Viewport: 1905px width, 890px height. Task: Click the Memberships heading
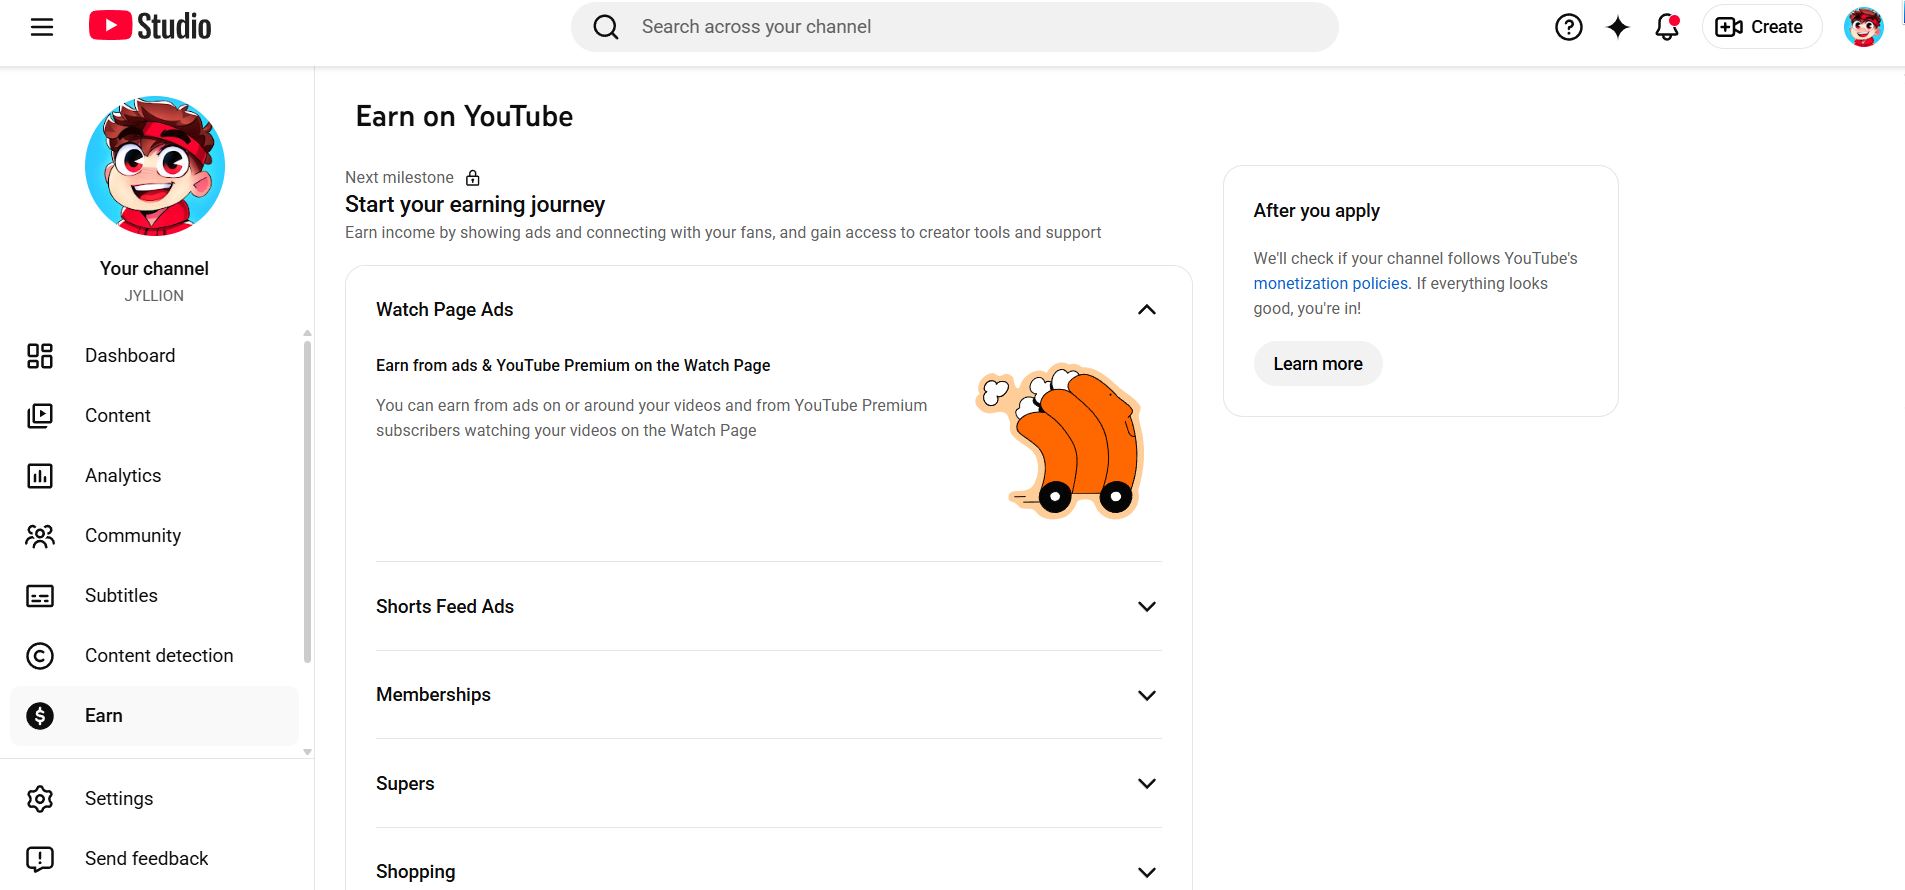click(433, 695)
